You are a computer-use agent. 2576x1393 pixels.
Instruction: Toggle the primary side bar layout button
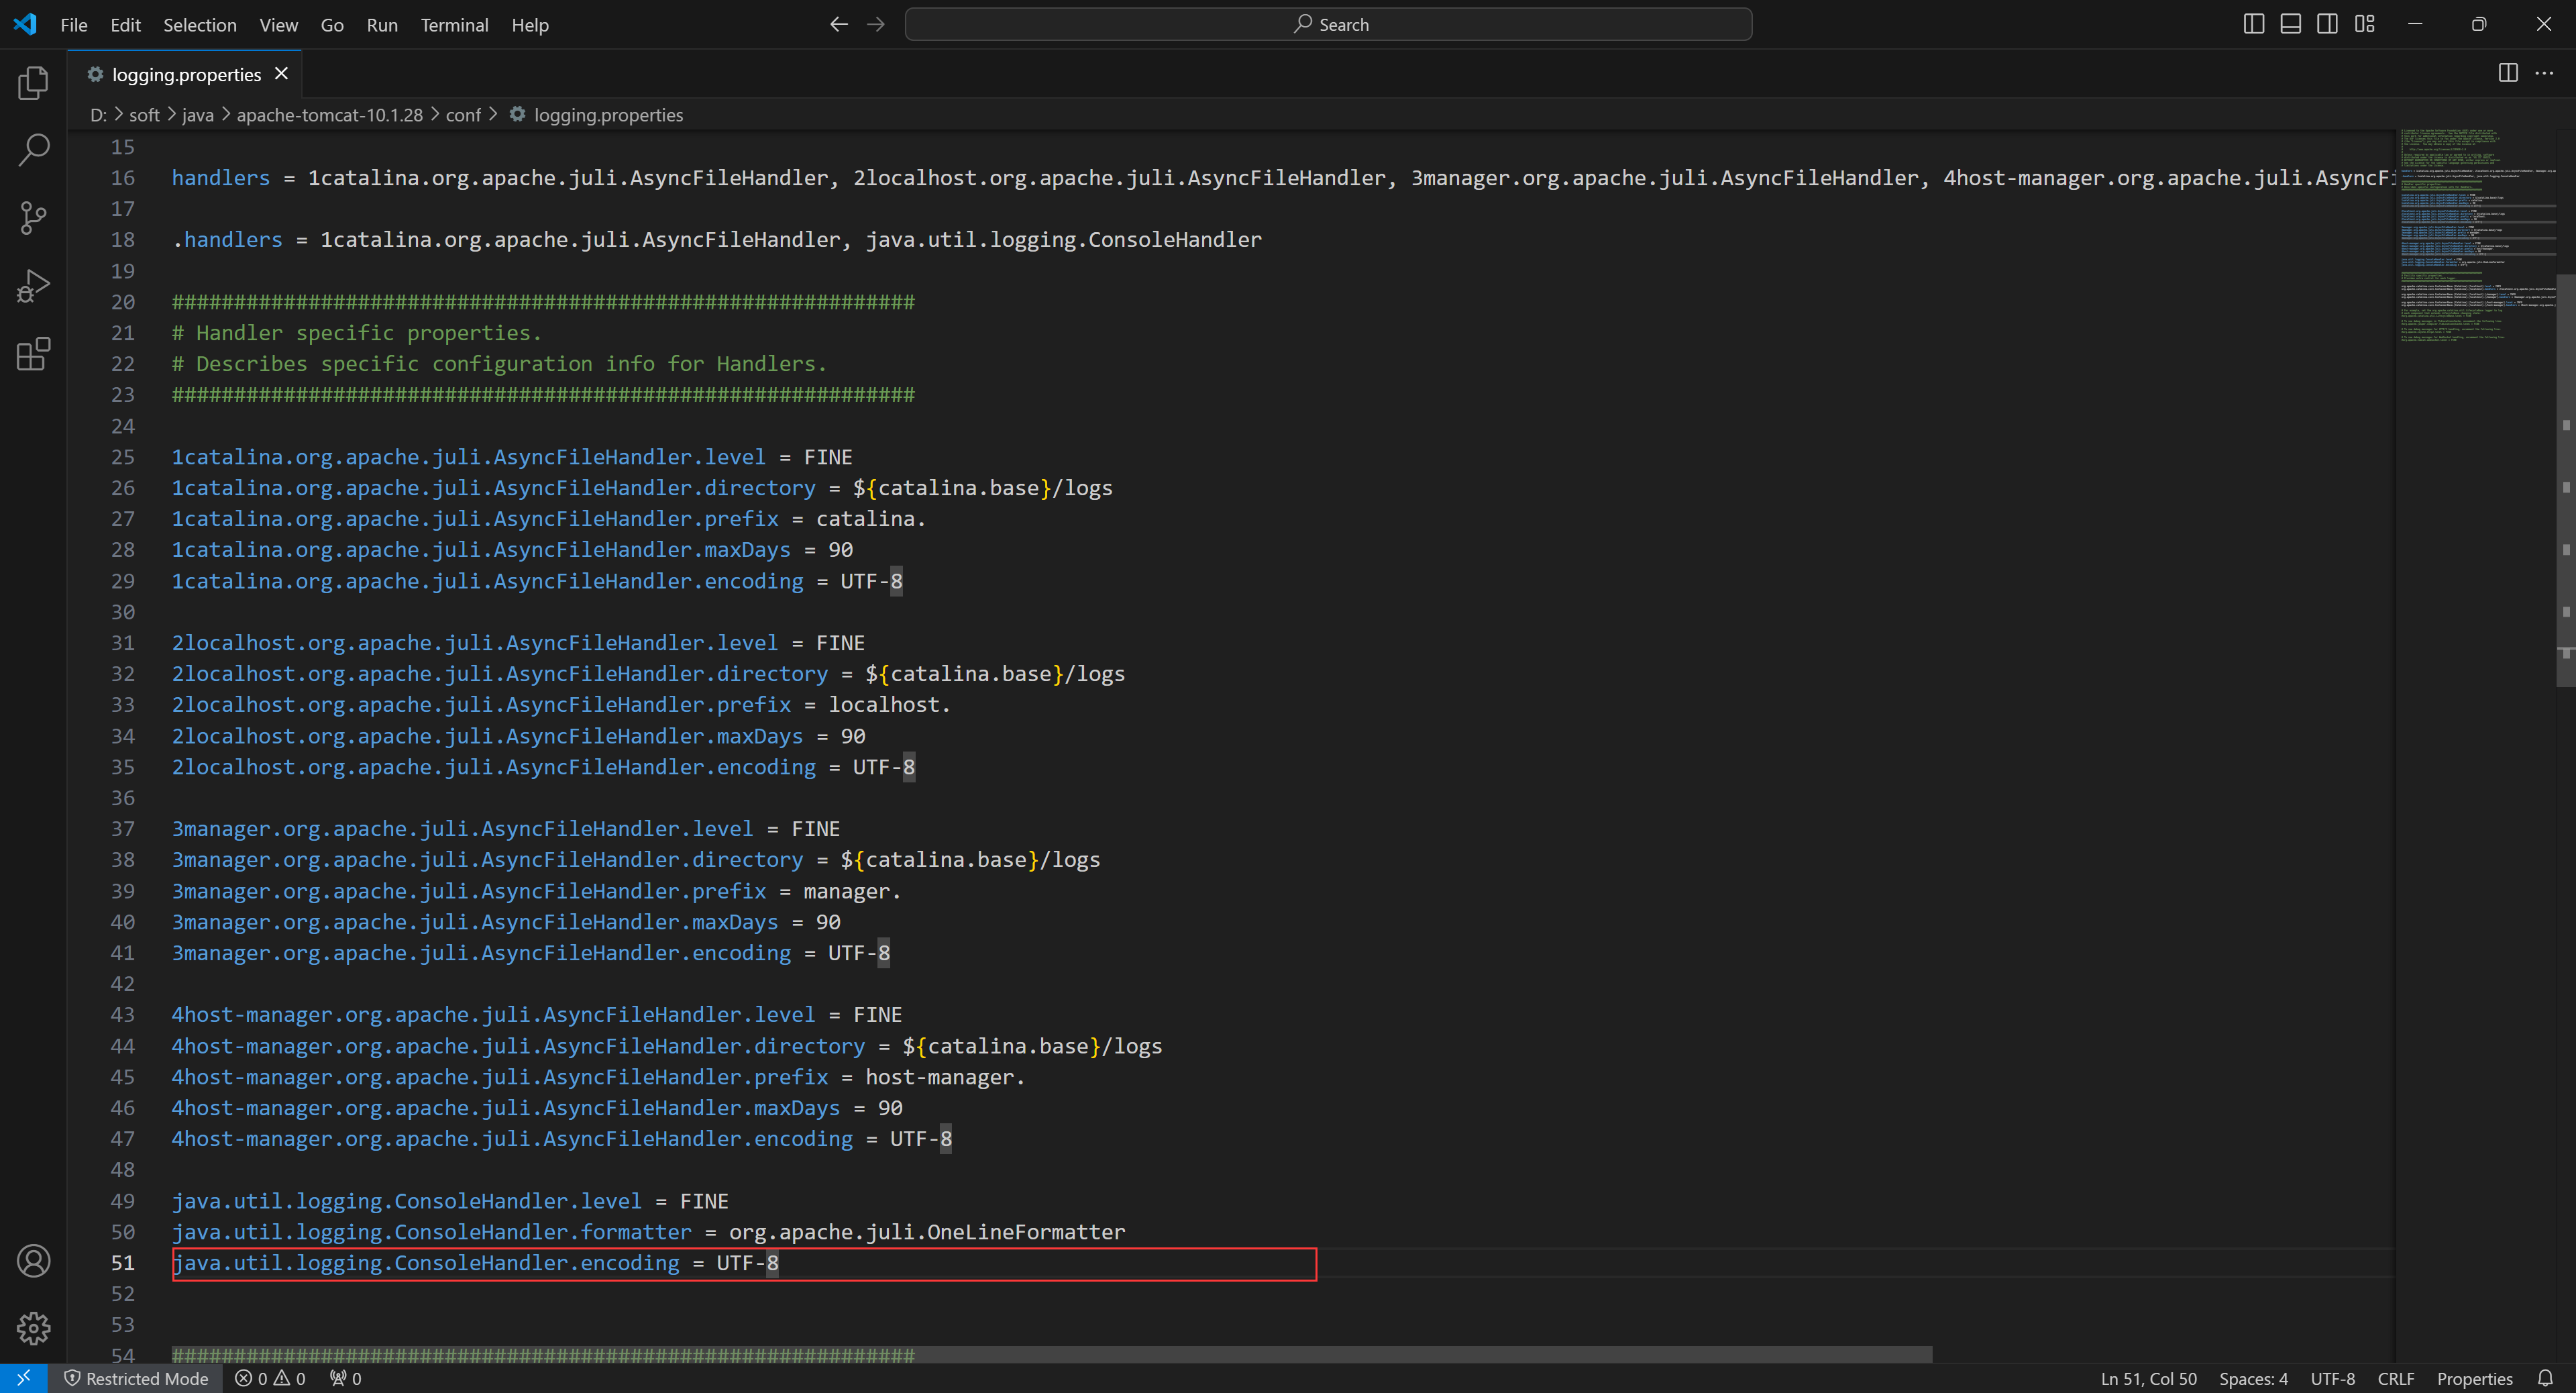pos(2253,24)
